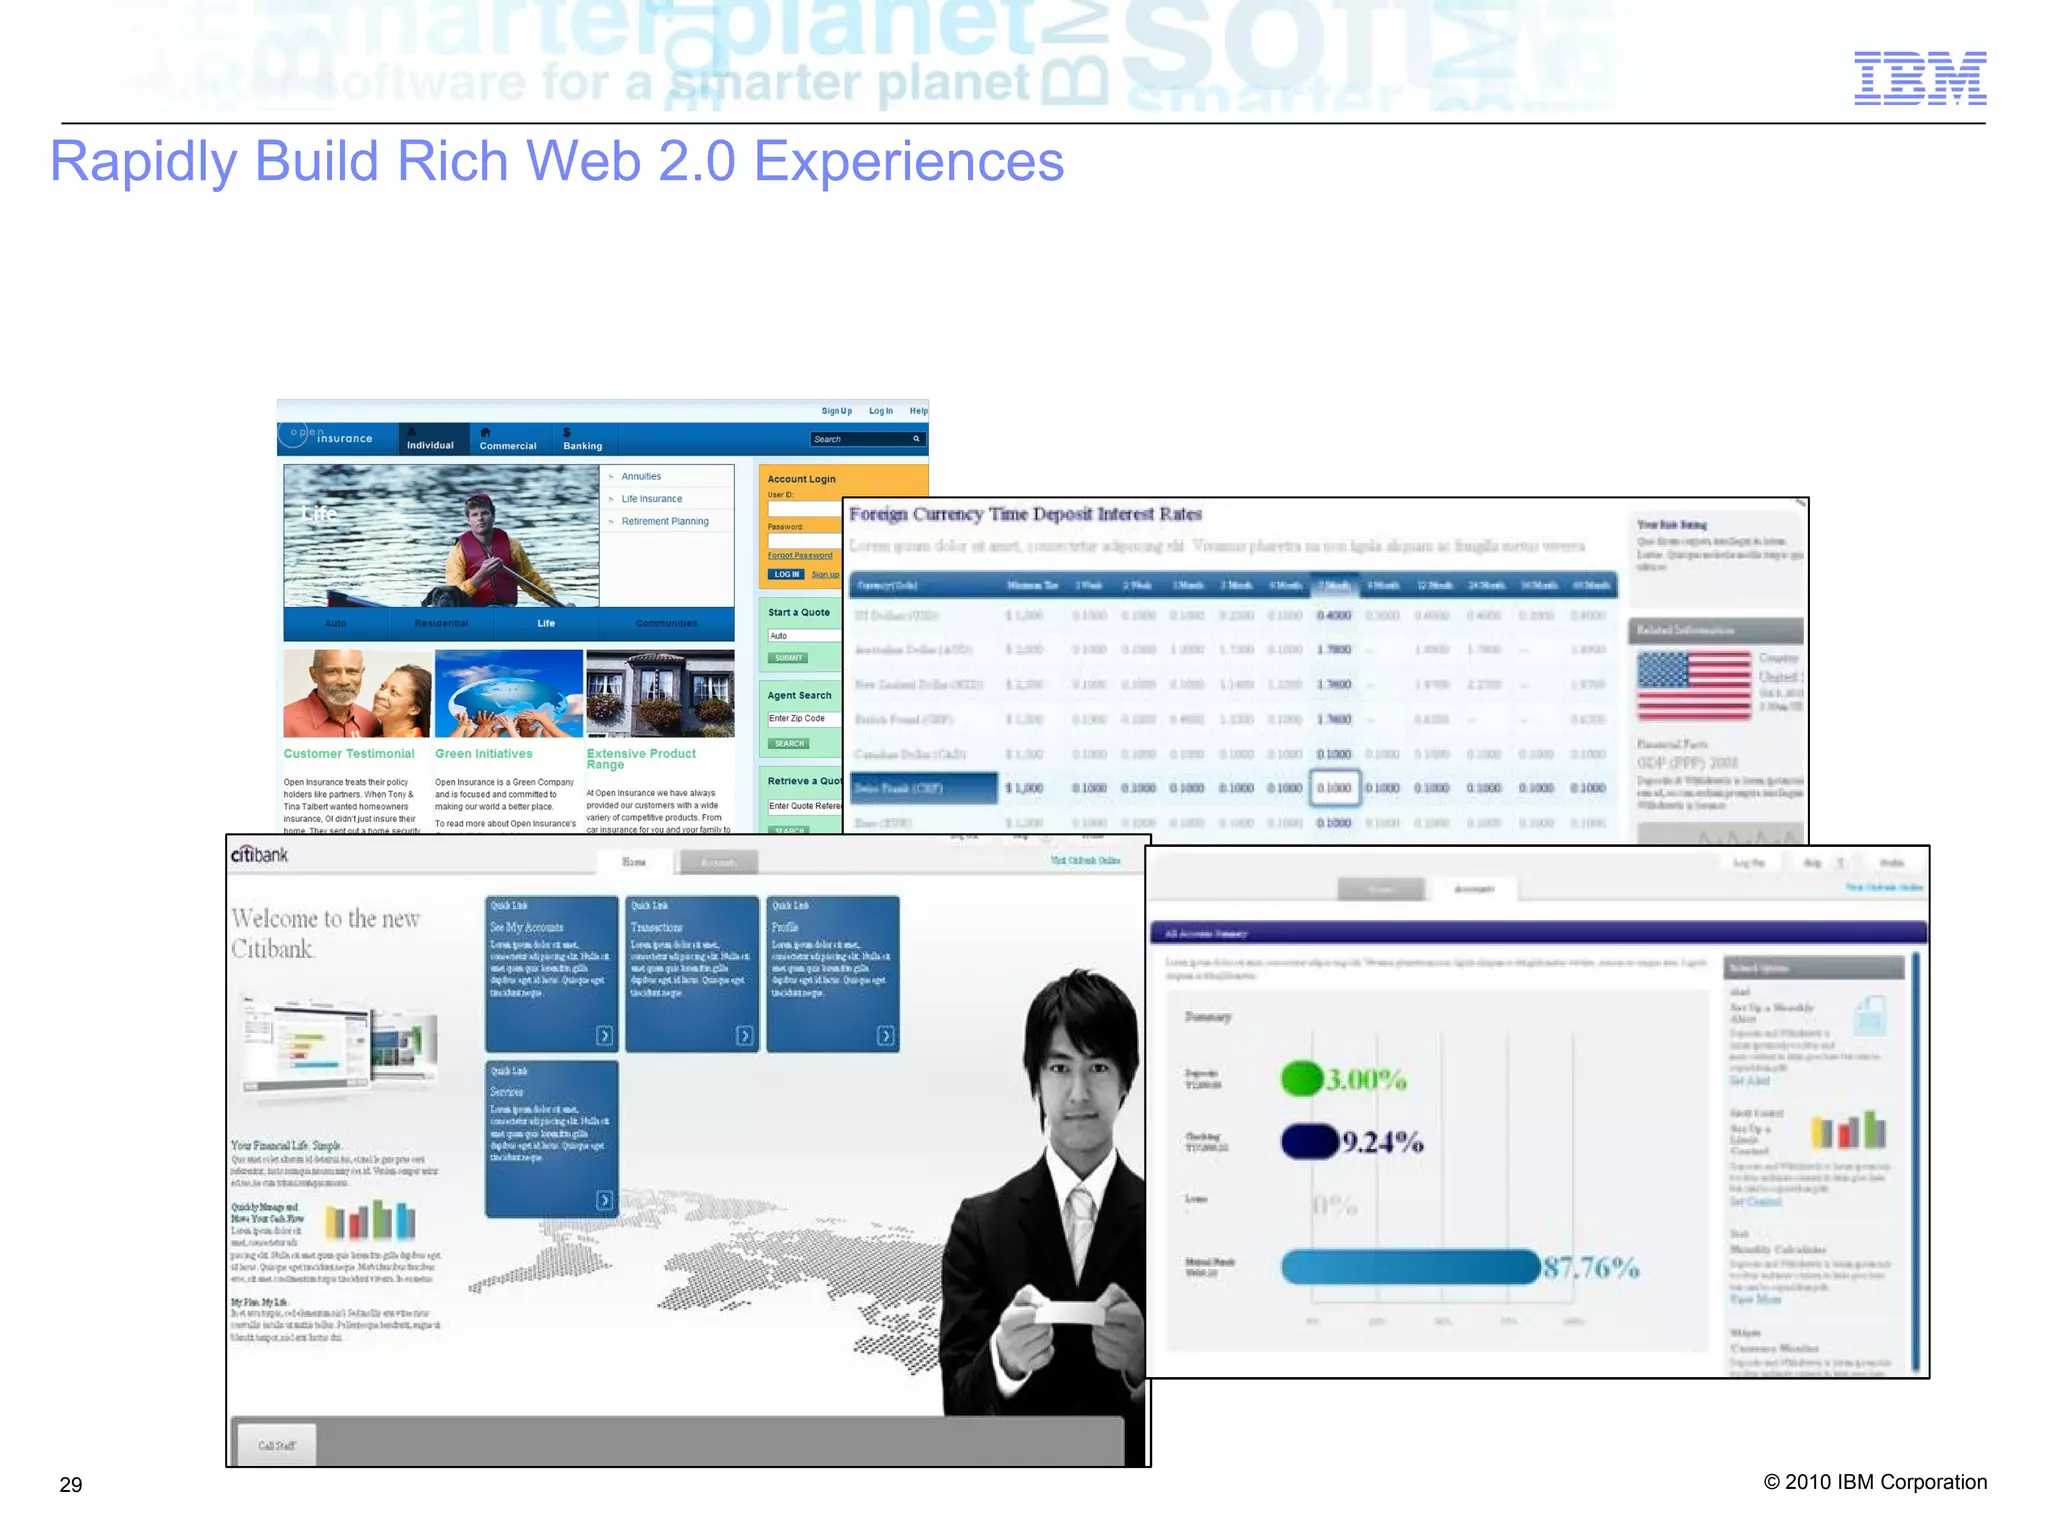Screen dimensions: 2048x1535
Task: Open the Transactions quick link arrow icon
Action: [744, 1035]
